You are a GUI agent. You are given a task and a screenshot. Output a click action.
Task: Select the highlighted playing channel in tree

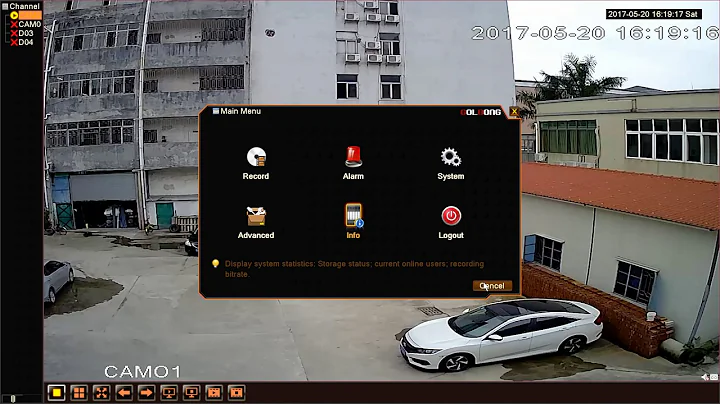click(30, 15)
